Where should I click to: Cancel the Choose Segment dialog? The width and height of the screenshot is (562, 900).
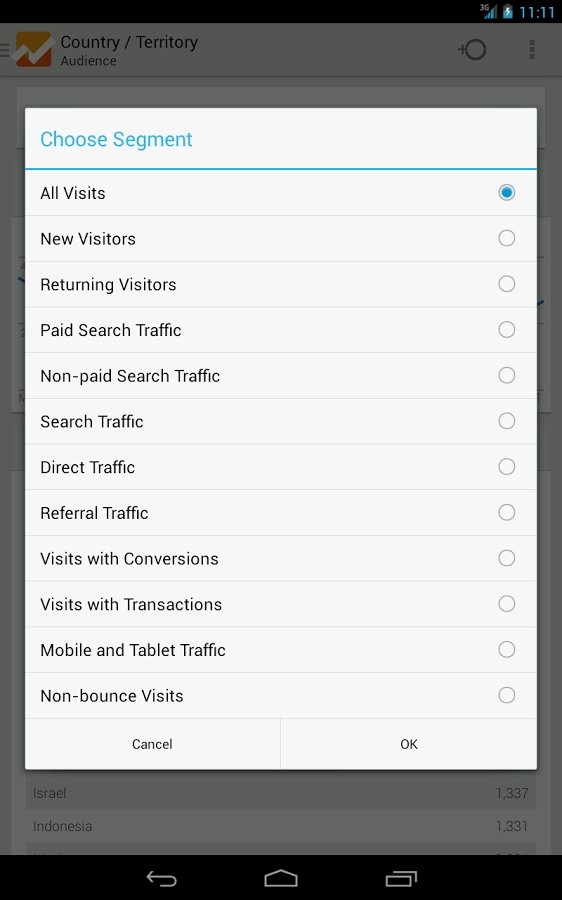pyautogui.click(x=152, y=744)
